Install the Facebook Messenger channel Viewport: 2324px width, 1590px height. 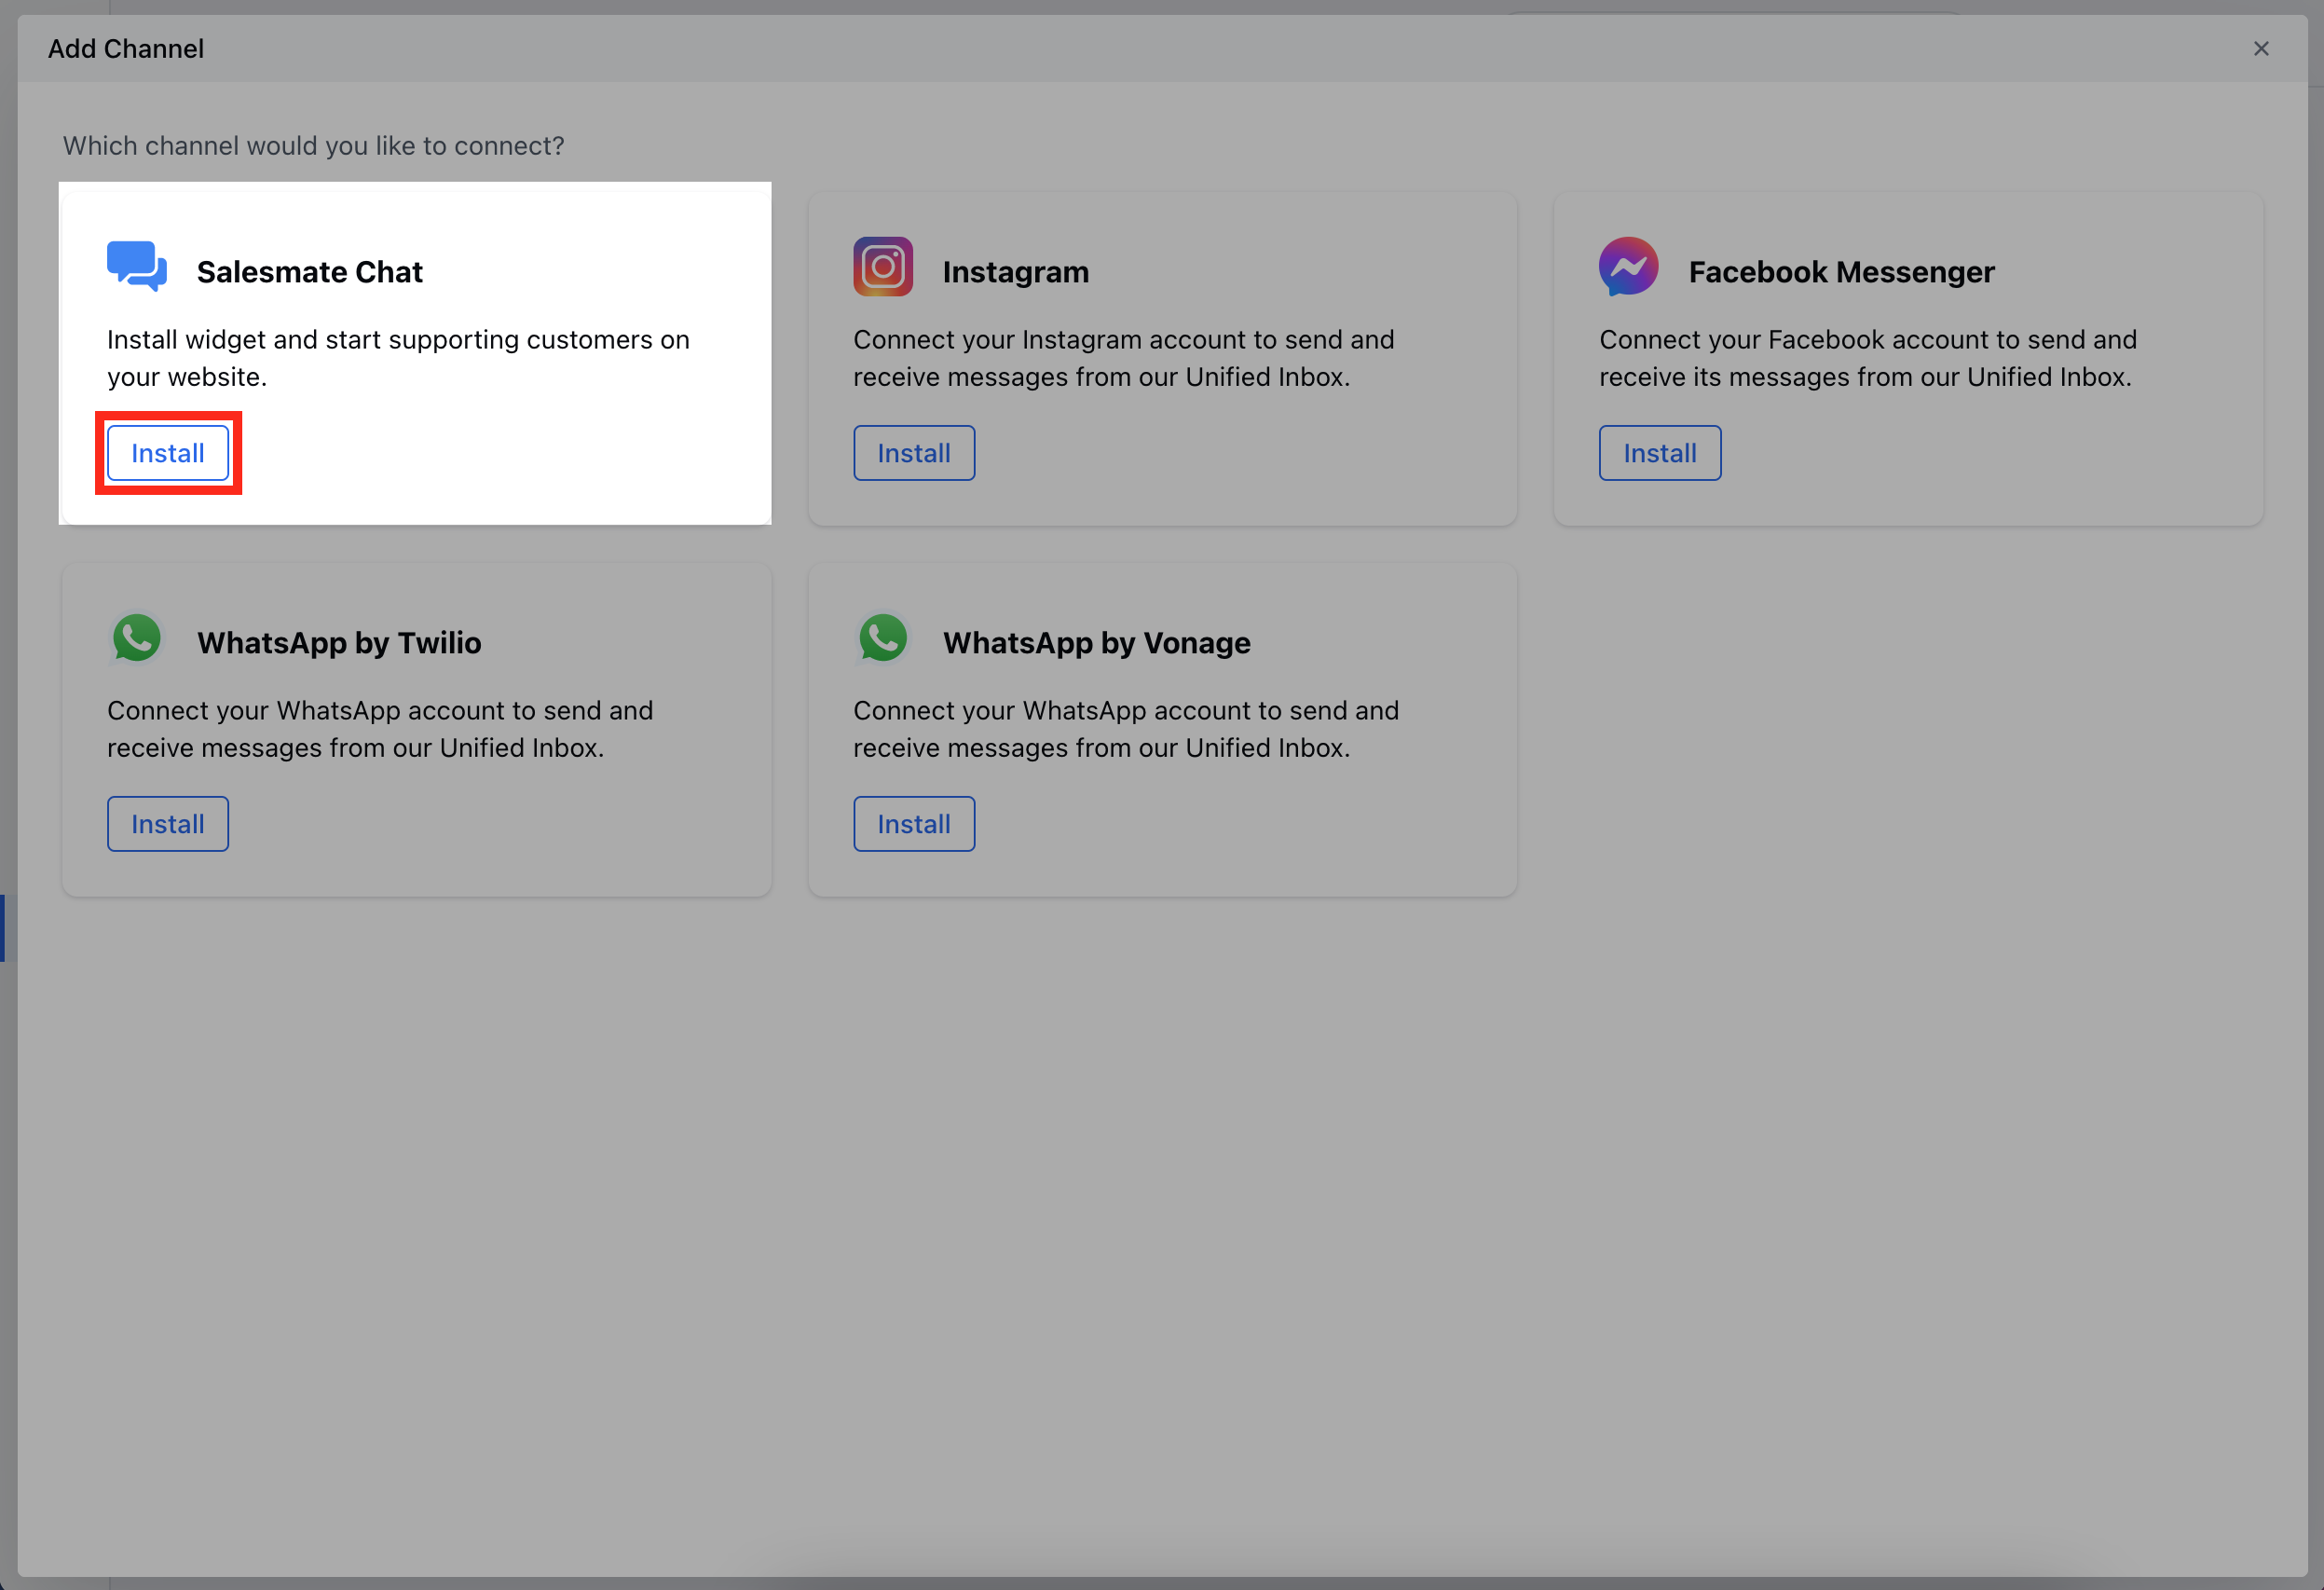click(x=1660, y=453)
